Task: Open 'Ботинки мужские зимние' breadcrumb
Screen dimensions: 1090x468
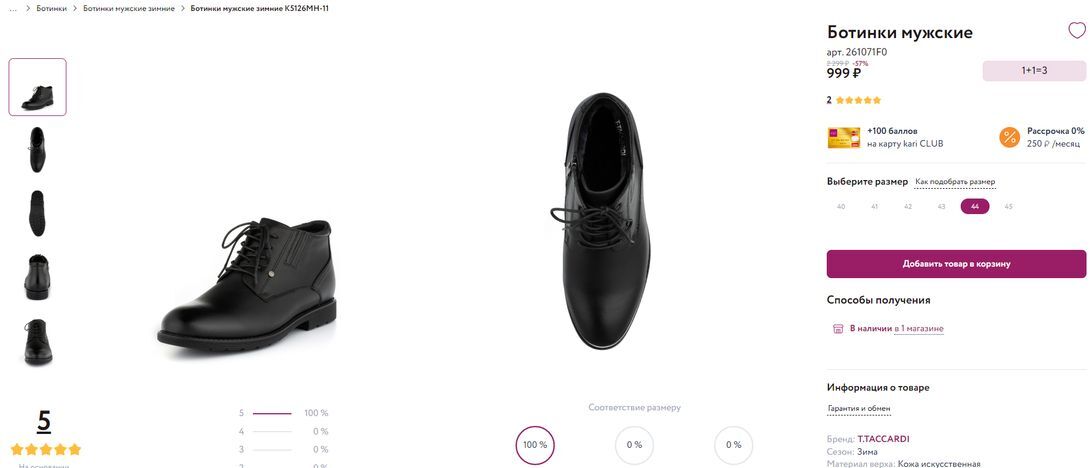Action: click(x=128, y=8)
